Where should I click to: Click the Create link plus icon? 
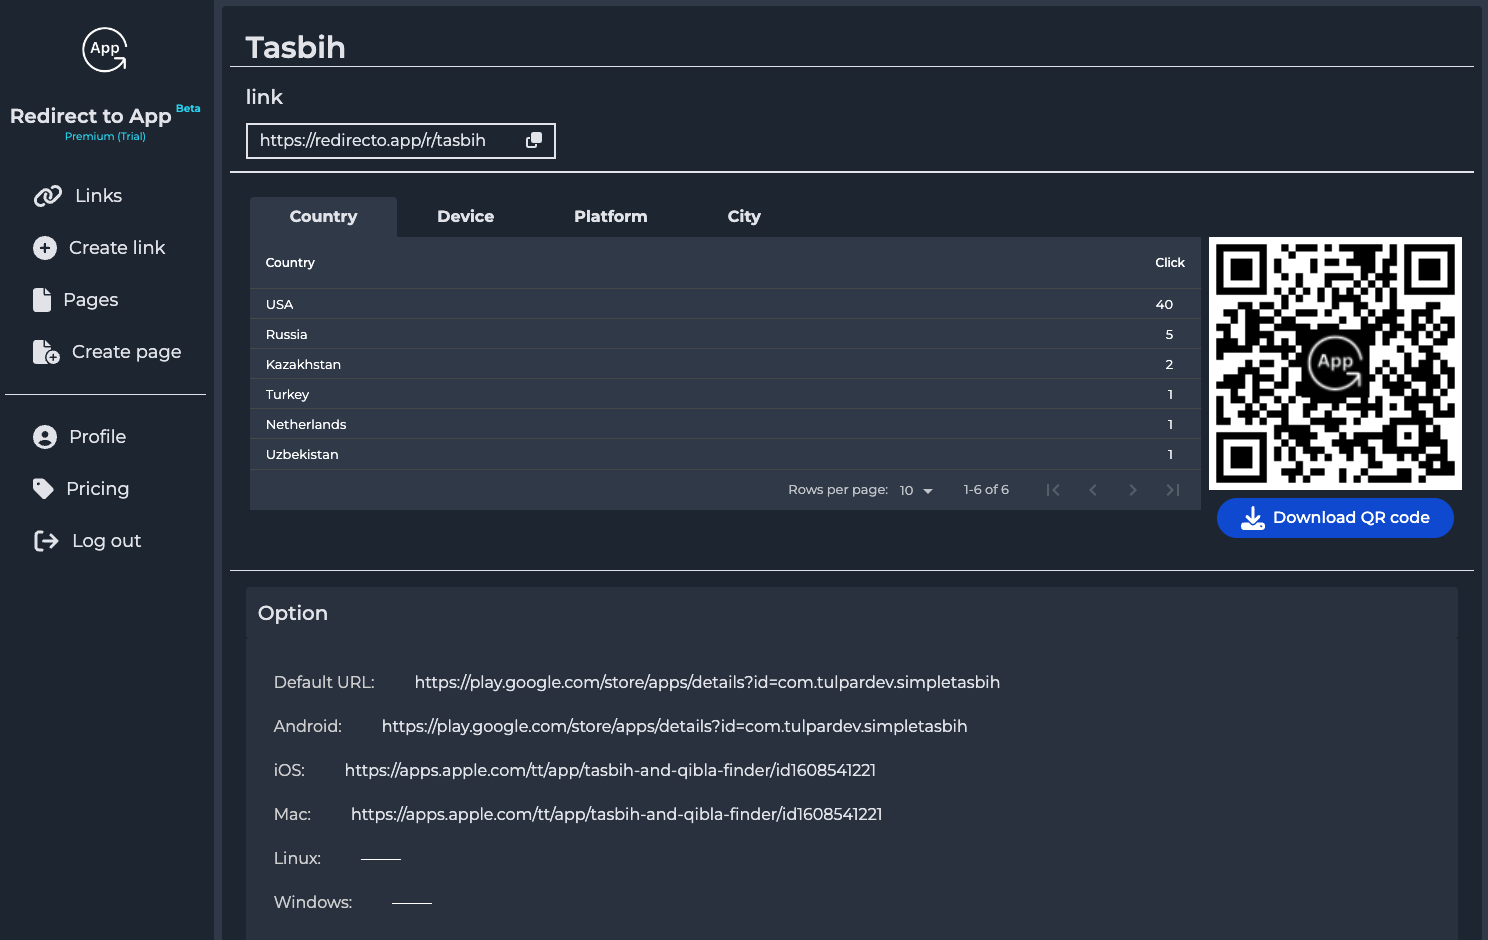click(x=45, y=248)
